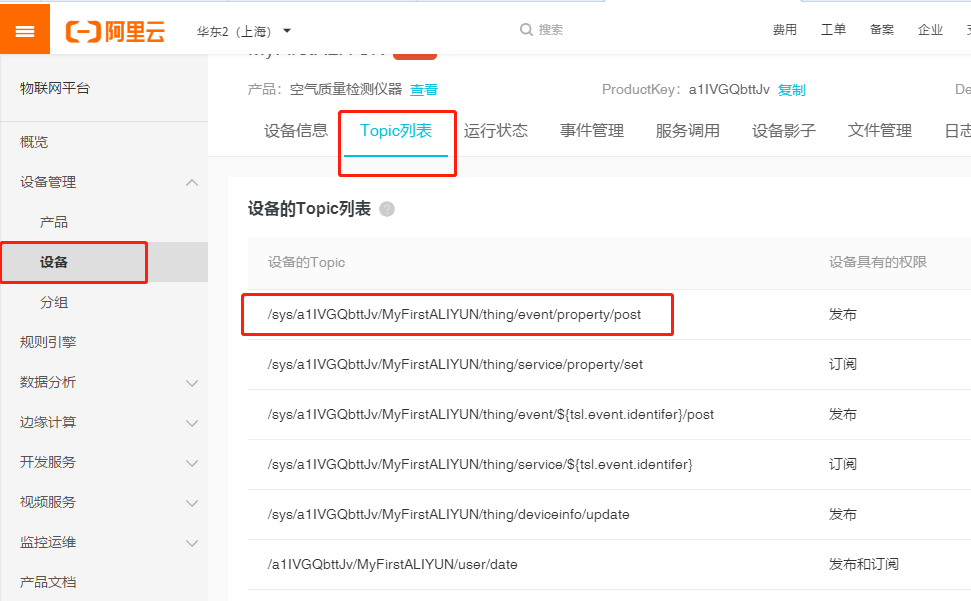Open 企业 in the top bar
This screenshot has height=601, width=971.
(x=930, y=30)
